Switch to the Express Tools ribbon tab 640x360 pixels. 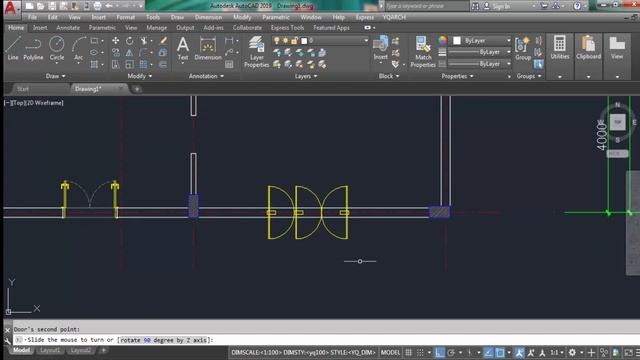287,28
